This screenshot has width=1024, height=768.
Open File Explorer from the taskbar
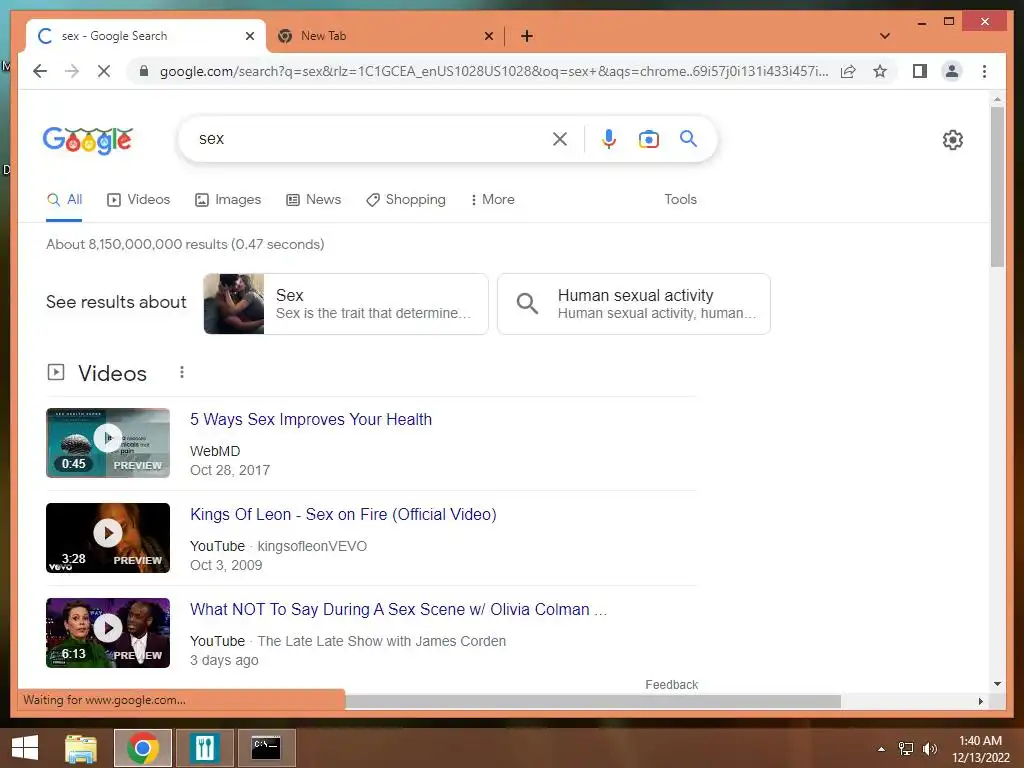tap(81, 748)
